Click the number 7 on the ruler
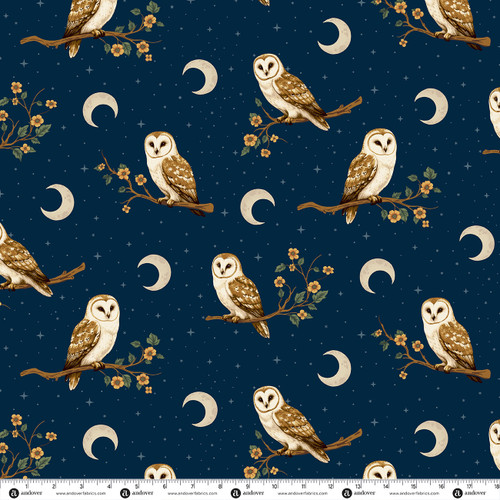This screenshot has width=500, height=500. pos(193,487)
